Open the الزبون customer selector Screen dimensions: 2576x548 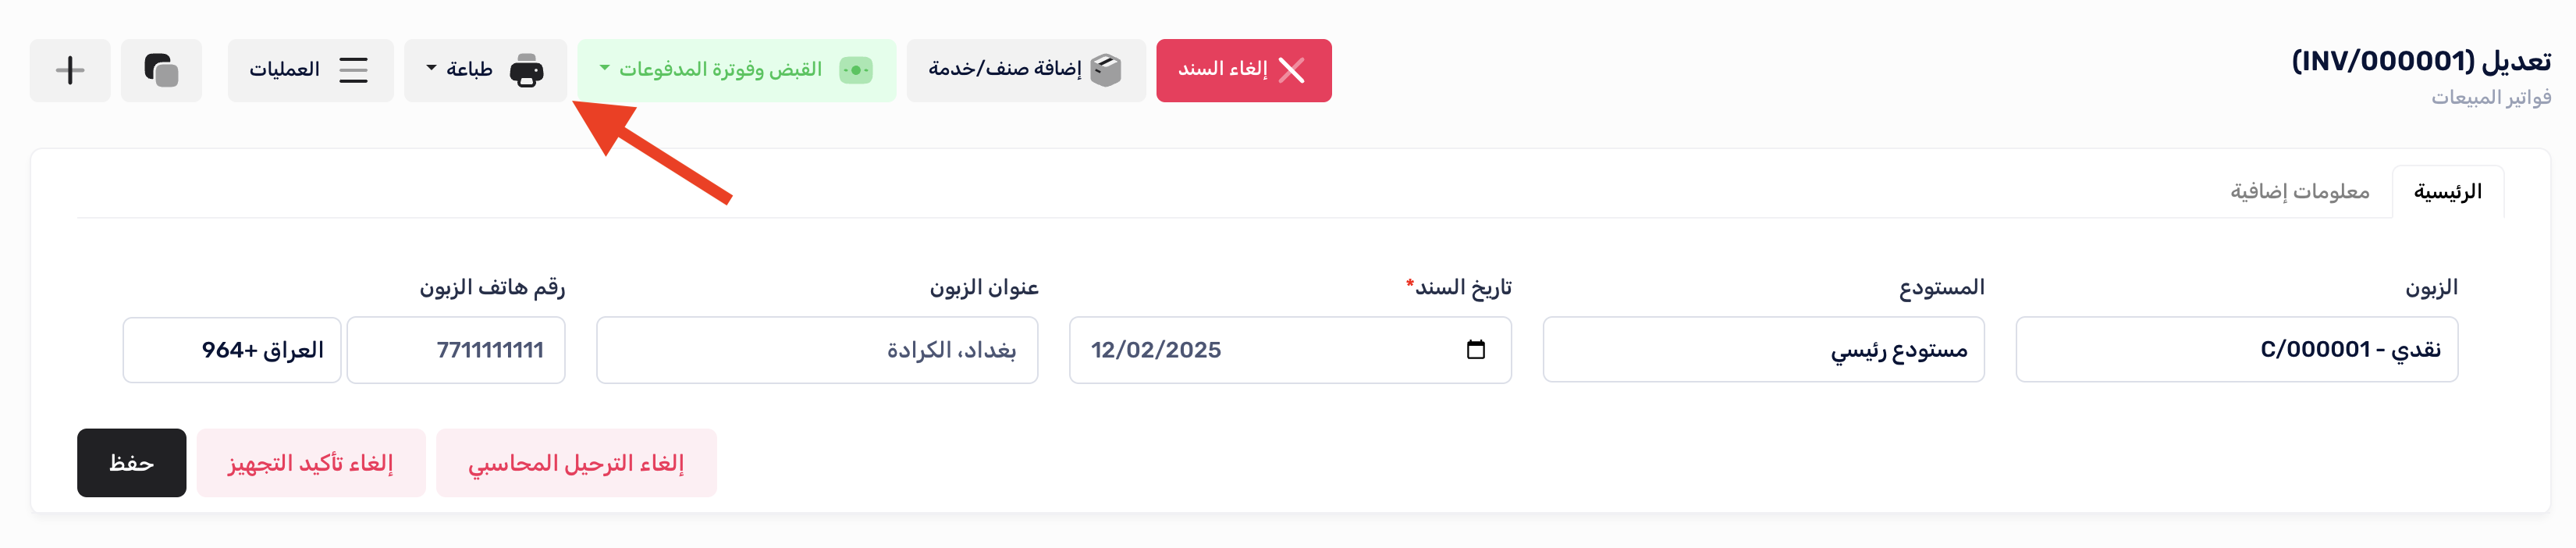(2236, 350)
